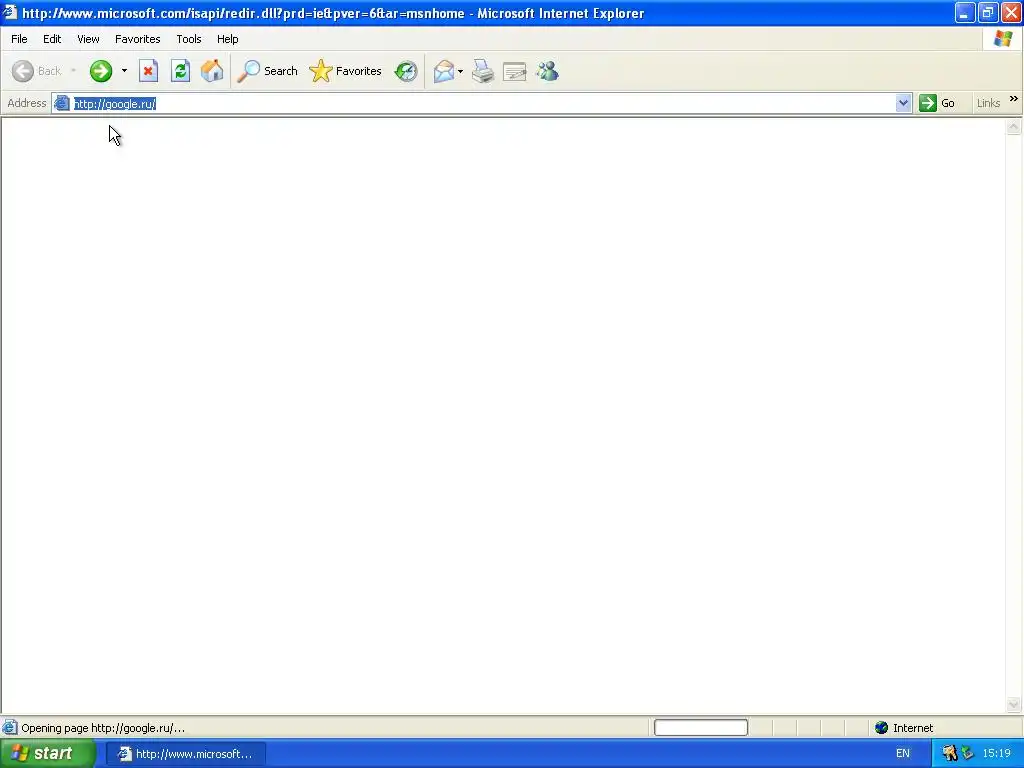The height and width of the screenshot is (768, 1024).
Task: Click the Go button
Action: pyautogui.click(x=937, y=103)
